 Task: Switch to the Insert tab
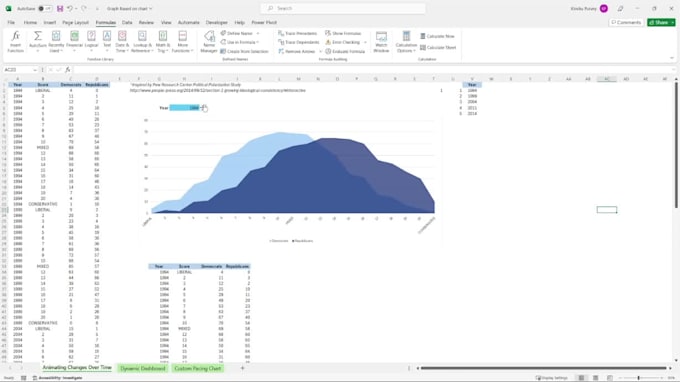tap(49, 23)
